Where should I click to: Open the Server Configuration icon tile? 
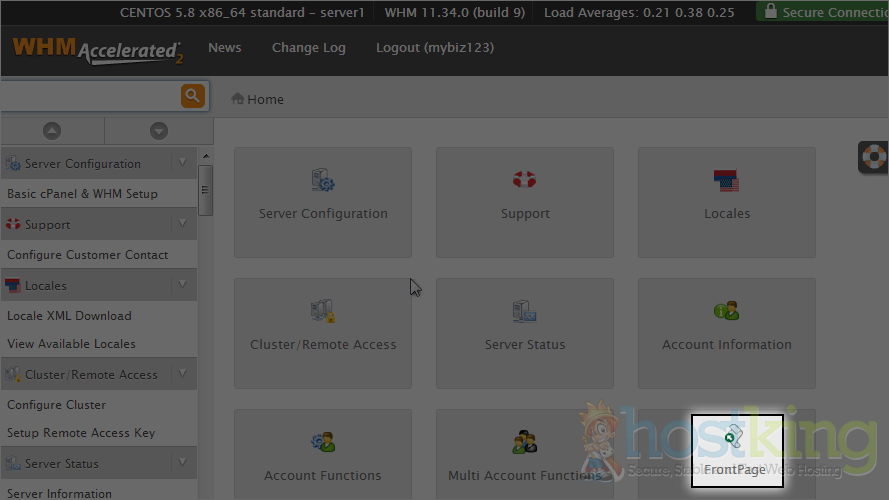tap(323, 202)
